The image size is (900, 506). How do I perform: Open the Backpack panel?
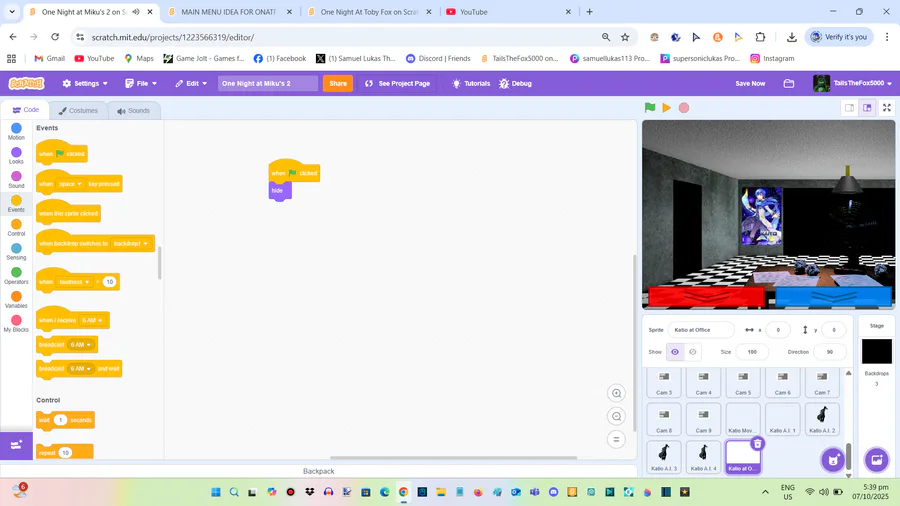click(319, 471)
